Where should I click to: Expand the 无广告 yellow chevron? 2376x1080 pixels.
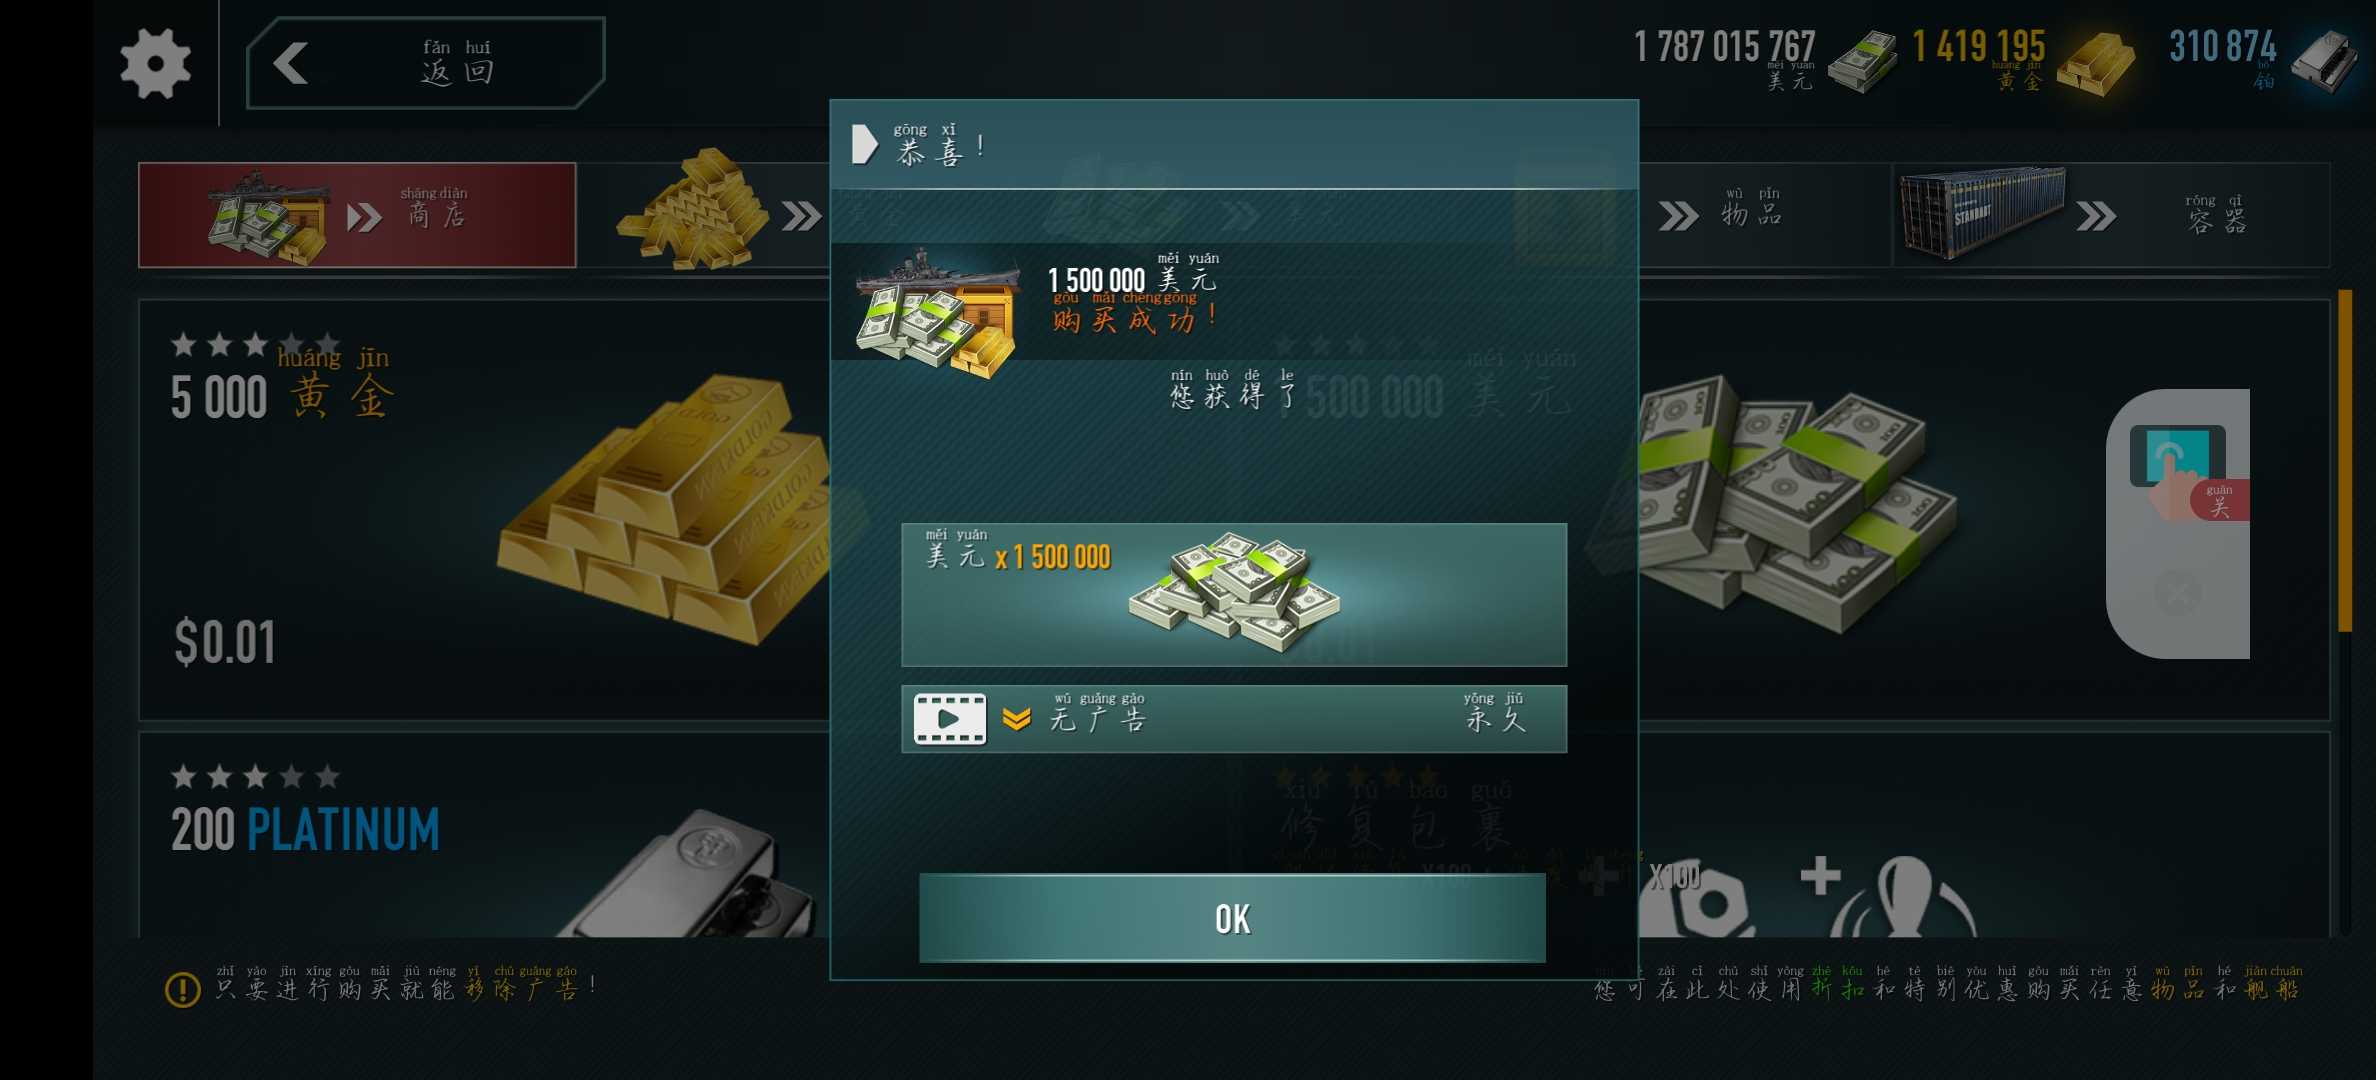[1017, 719]
